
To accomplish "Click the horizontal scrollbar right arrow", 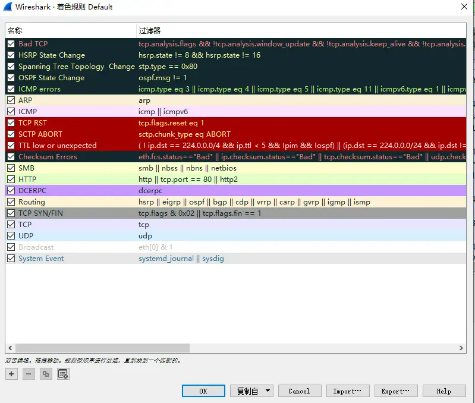I will [x=461, y=348].
